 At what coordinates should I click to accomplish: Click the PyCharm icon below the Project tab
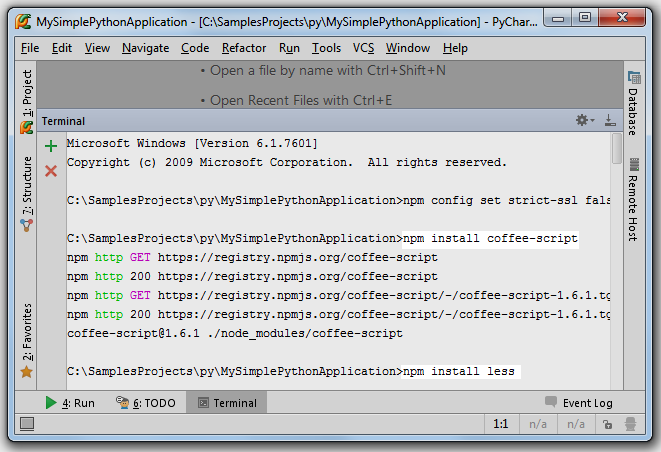pos(27,127)
